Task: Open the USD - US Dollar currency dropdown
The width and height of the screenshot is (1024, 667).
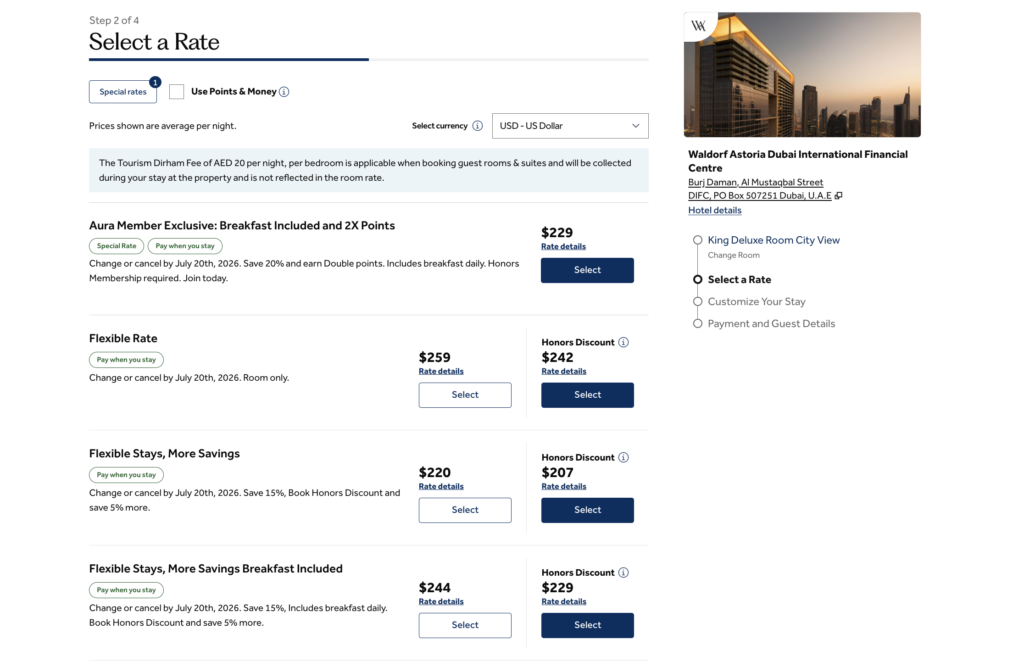Action: click(570, 126)
